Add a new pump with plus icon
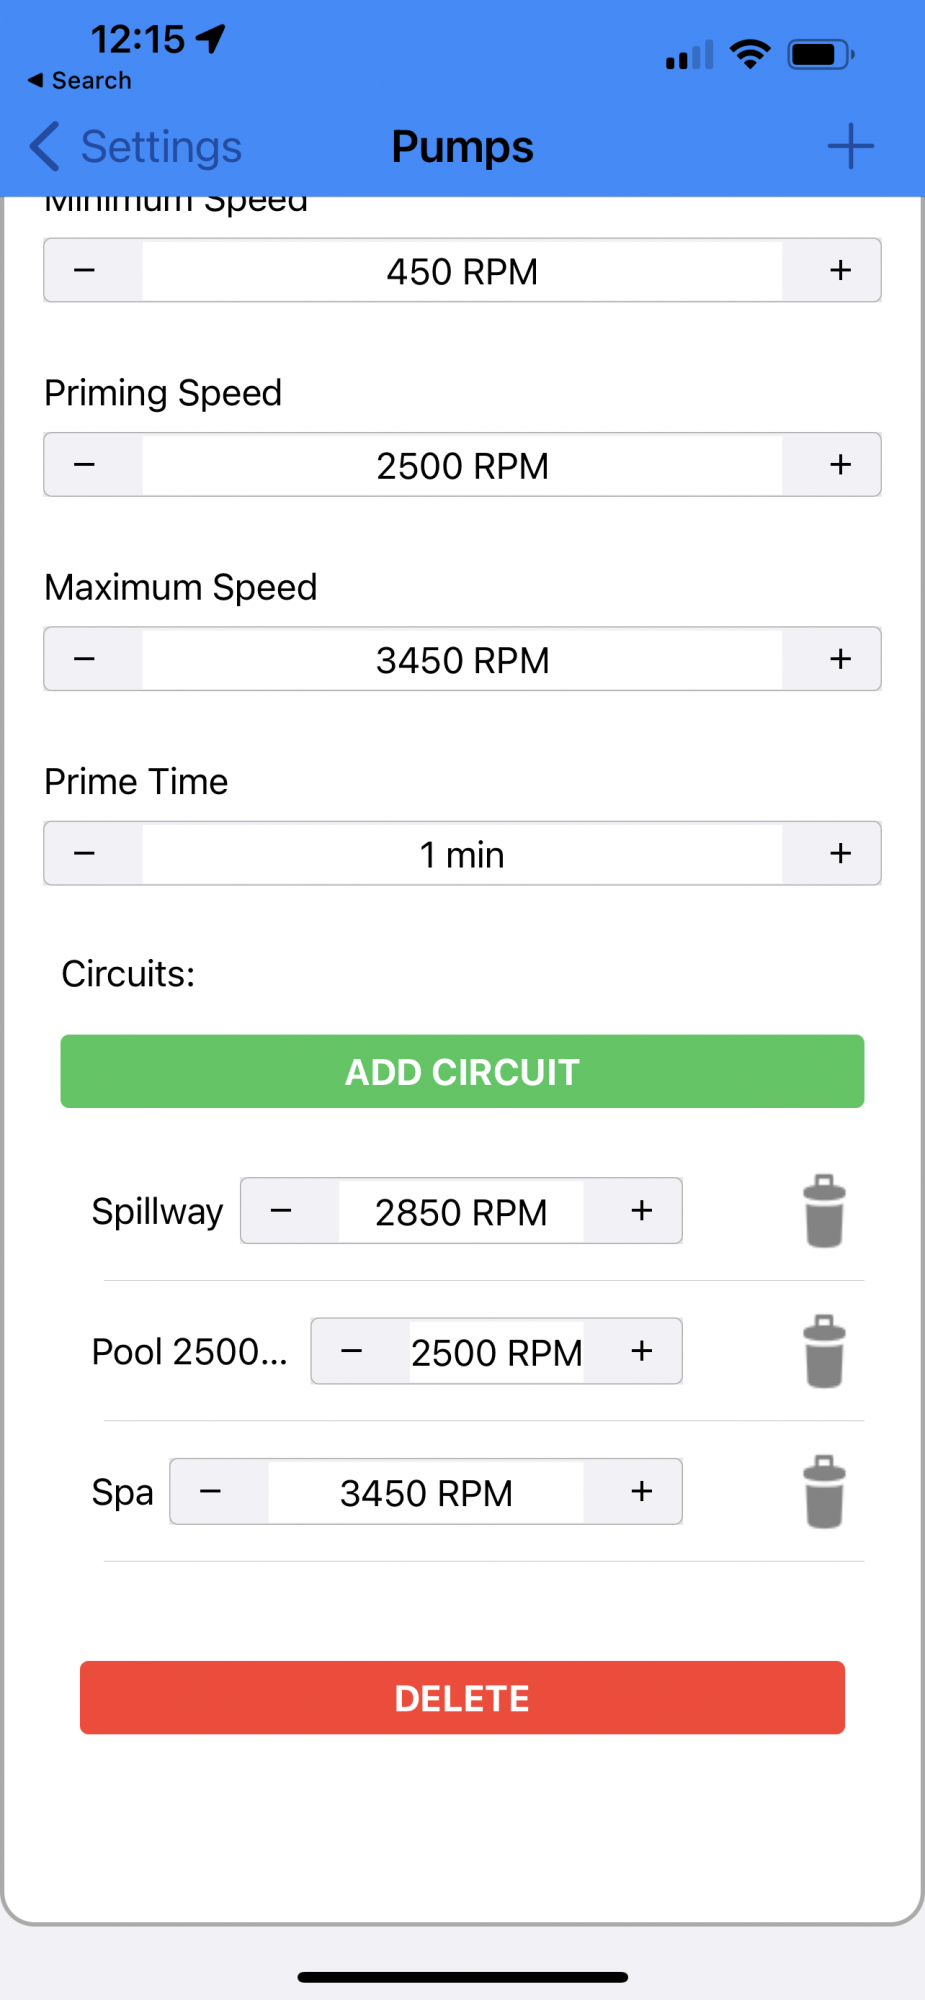The image size is (925, 2000). click(x=851, y=146)
